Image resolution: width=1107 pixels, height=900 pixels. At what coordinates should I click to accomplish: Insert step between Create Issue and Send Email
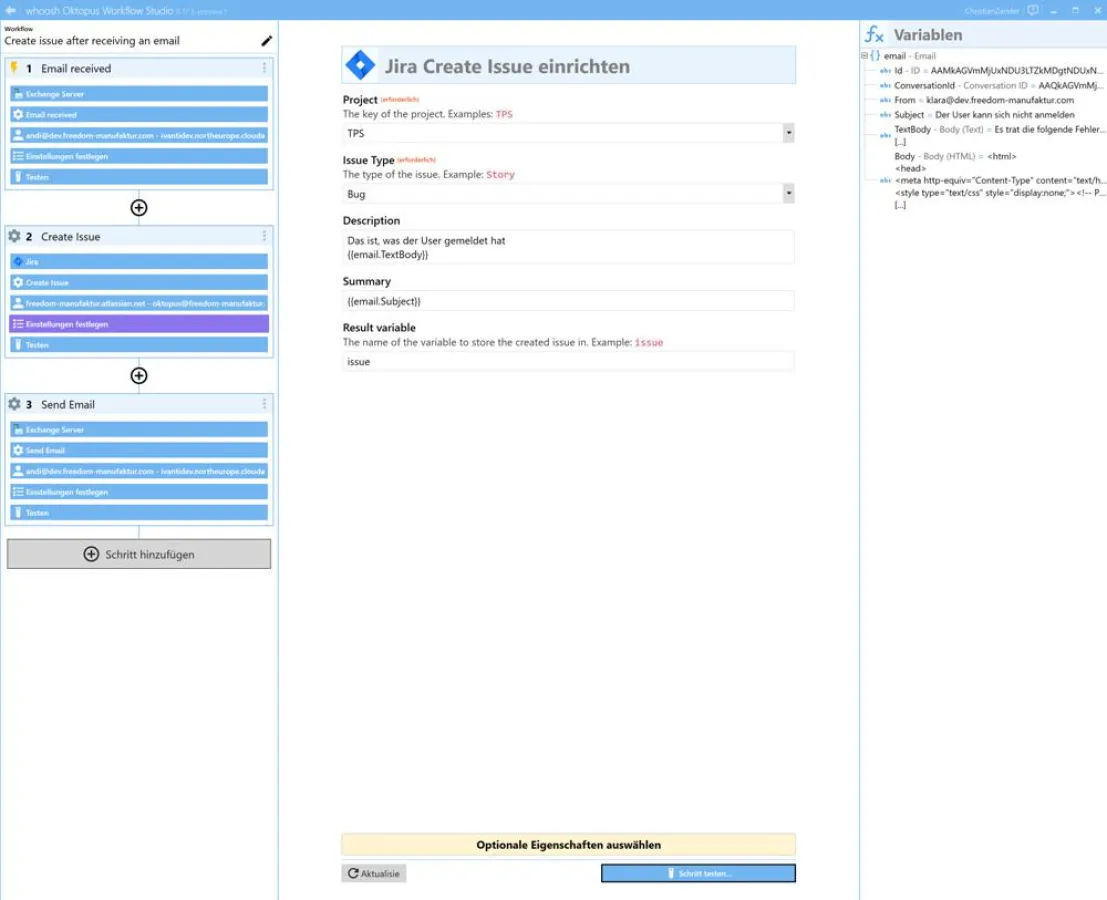tap(139, 376)
